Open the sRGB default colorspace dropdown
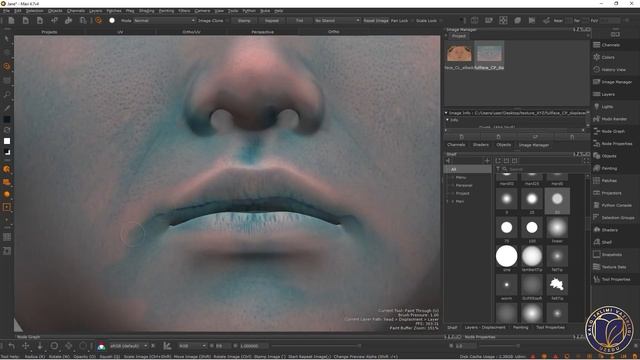 tap(128, 346)
